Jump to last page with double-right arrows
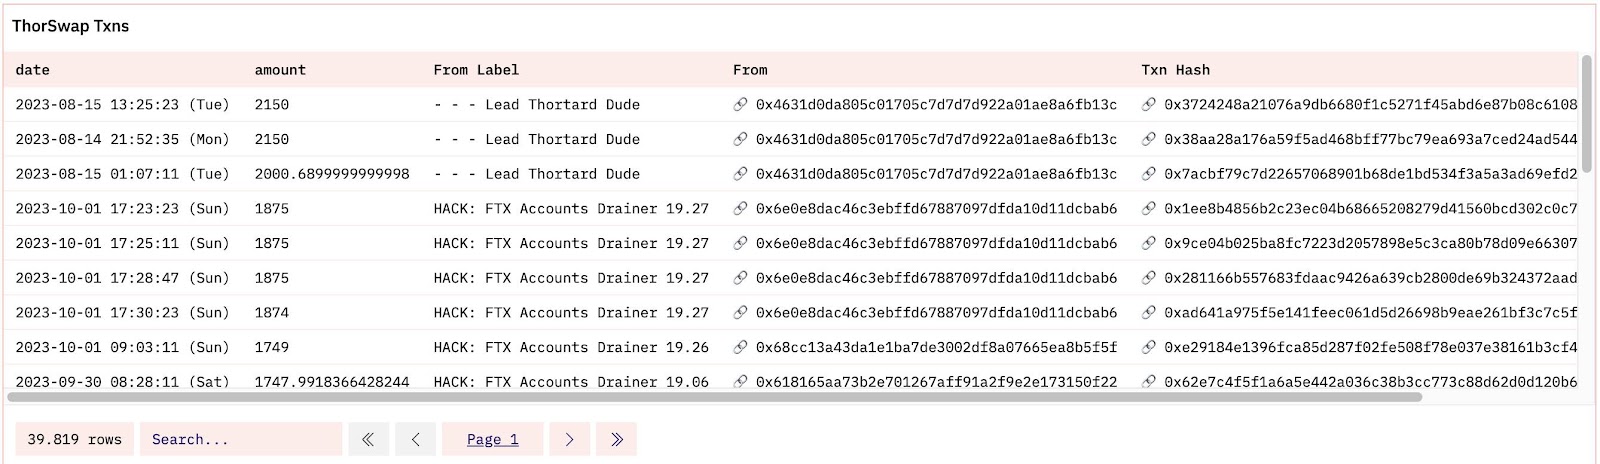The width and height of the screenshot is (1600, 464). [x=616, y=439]
